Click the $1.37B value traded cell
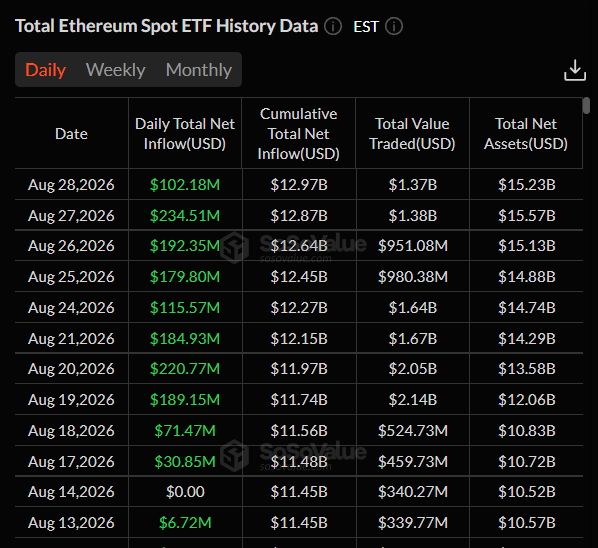This screenshot has width=598, height=548. coord(413,185)
